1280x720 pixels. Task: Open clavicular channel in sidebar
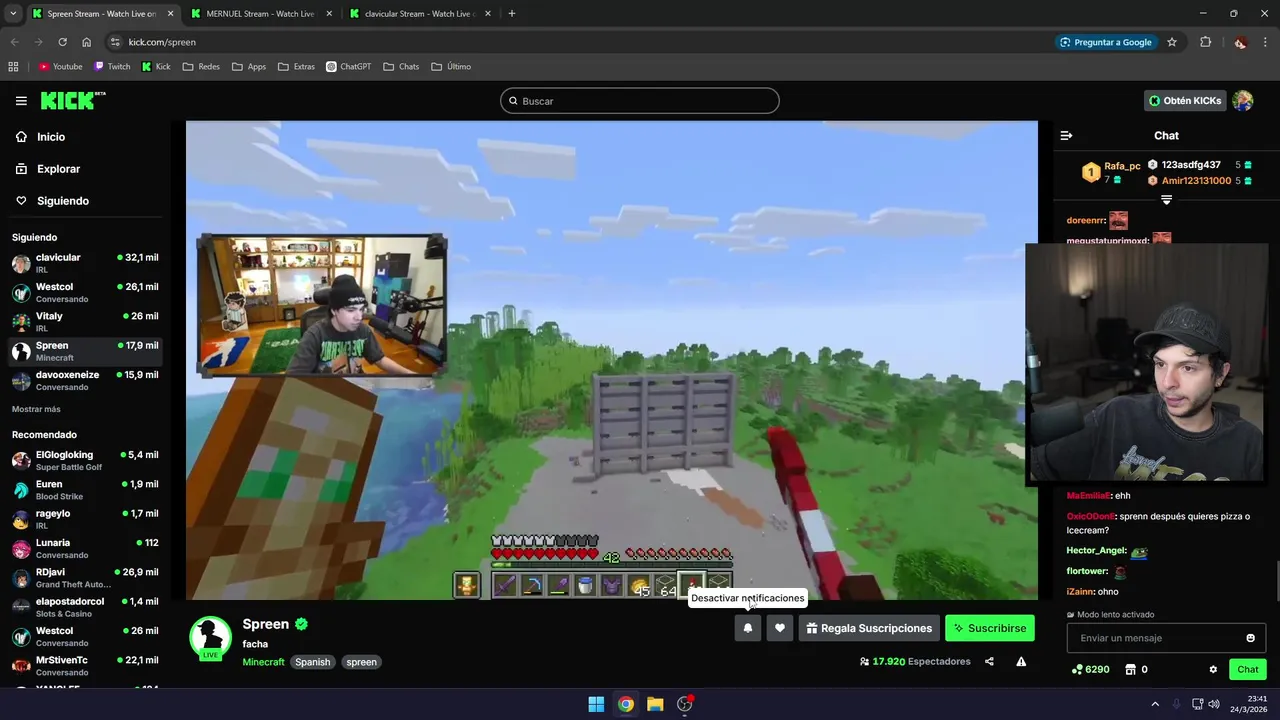click(85, 263)
